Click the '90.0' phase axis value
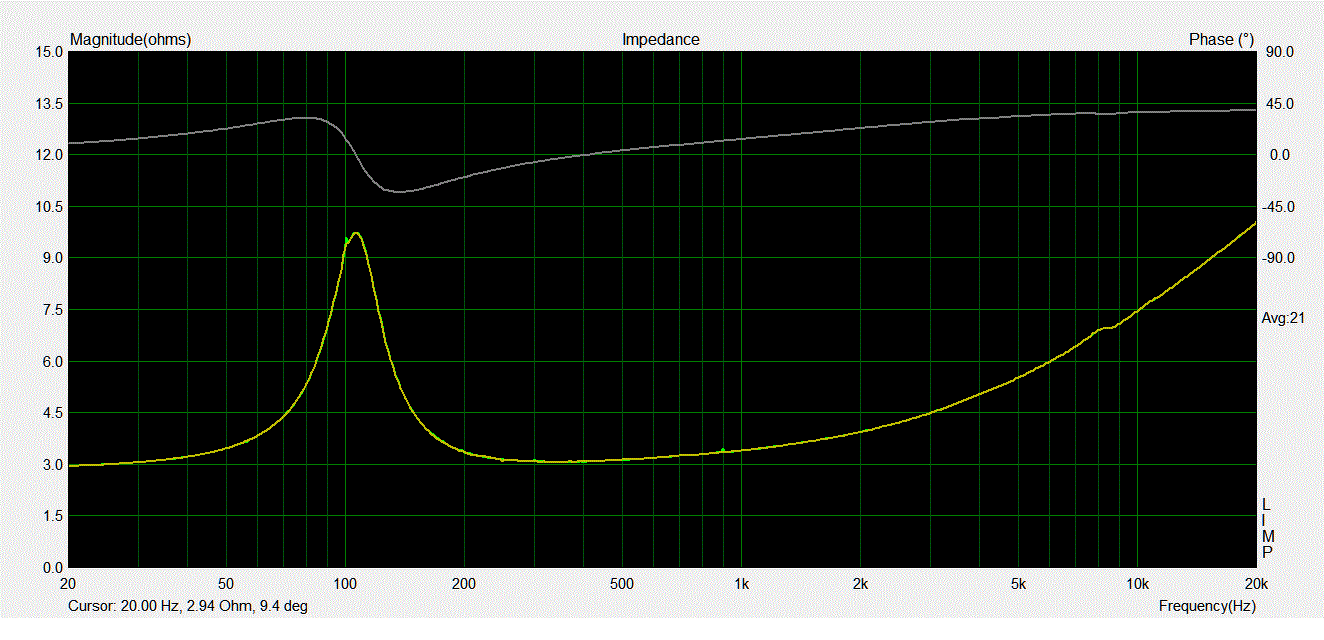The image size is (1324, 640). pyautogui.click(x=1280, y=52)
